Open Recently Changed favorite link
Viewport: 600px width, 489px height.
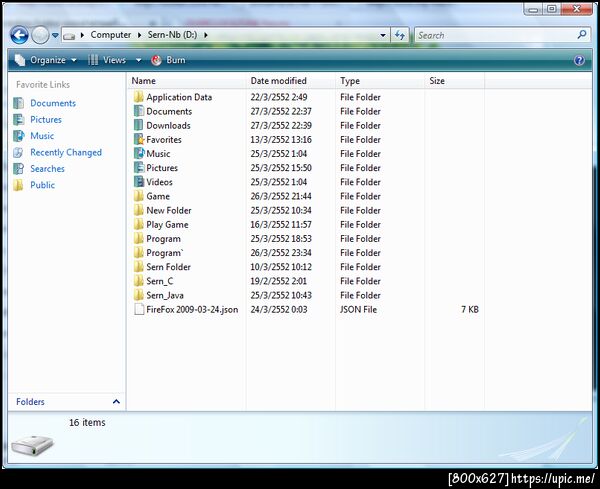pos(66,152)
